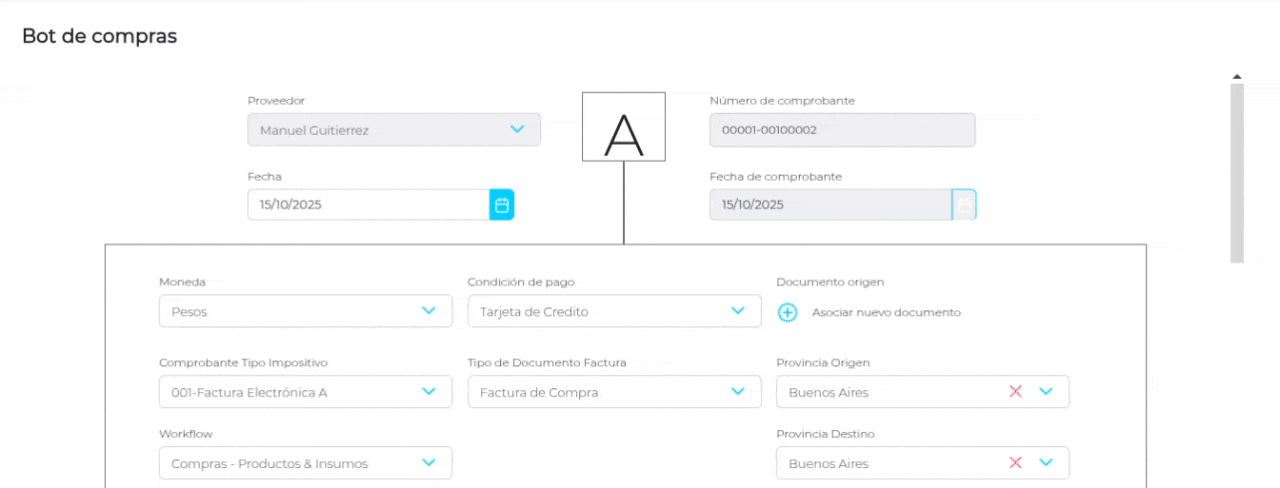Image resolution: width=1280 pixels, height=488 pixels.
Task: Click the vertical scrollbar thumb
Action: [1237, 172]
